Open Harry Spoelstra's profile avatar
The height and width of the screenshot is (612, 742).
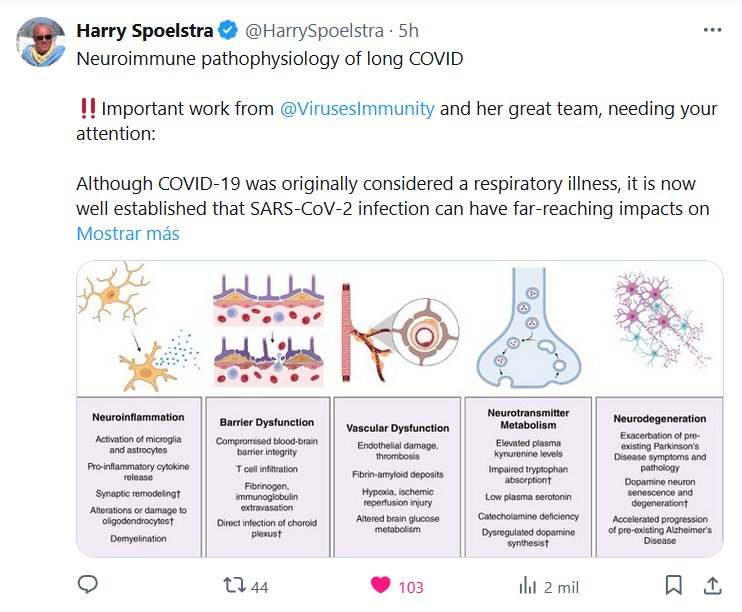pyautogui.click(x=38, y=40)
